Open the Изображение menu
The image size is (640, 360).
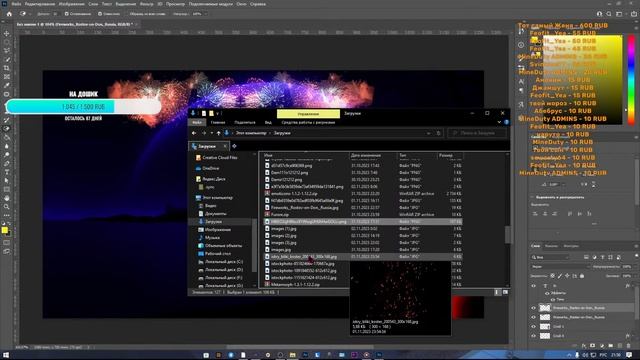[71, 4]
